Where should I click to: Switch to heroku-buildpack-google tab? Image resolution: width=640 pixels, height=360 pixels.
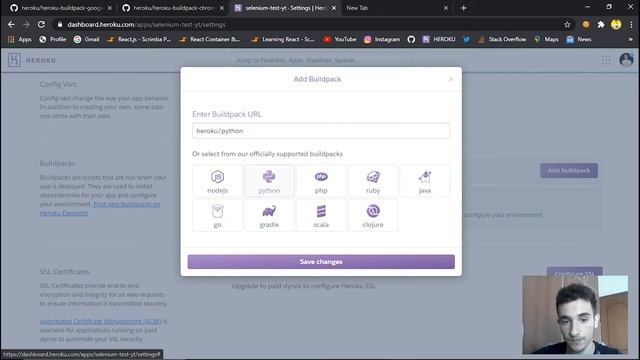pyautogui.click(x=60, y=8)
